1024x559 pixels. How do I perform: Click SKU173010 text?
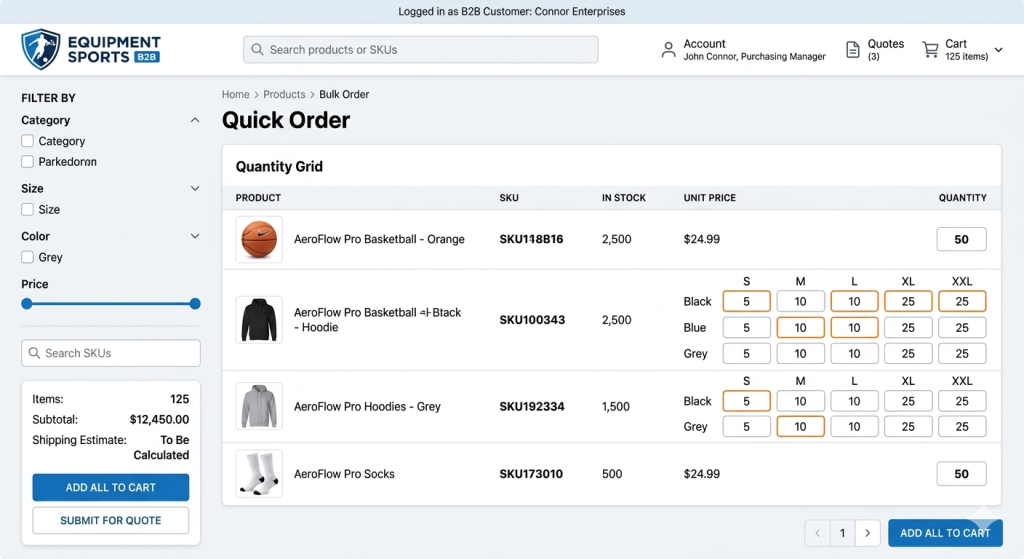(531, 473)
